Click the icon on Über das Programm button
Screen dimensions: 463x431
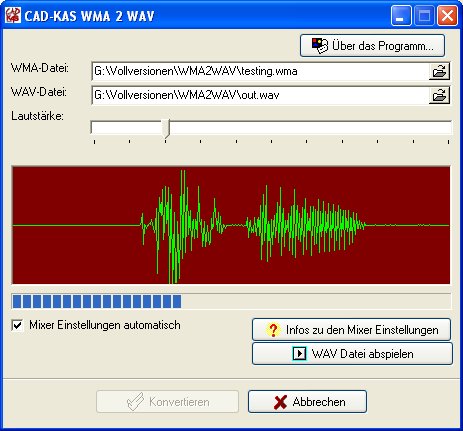pos(320,46)
